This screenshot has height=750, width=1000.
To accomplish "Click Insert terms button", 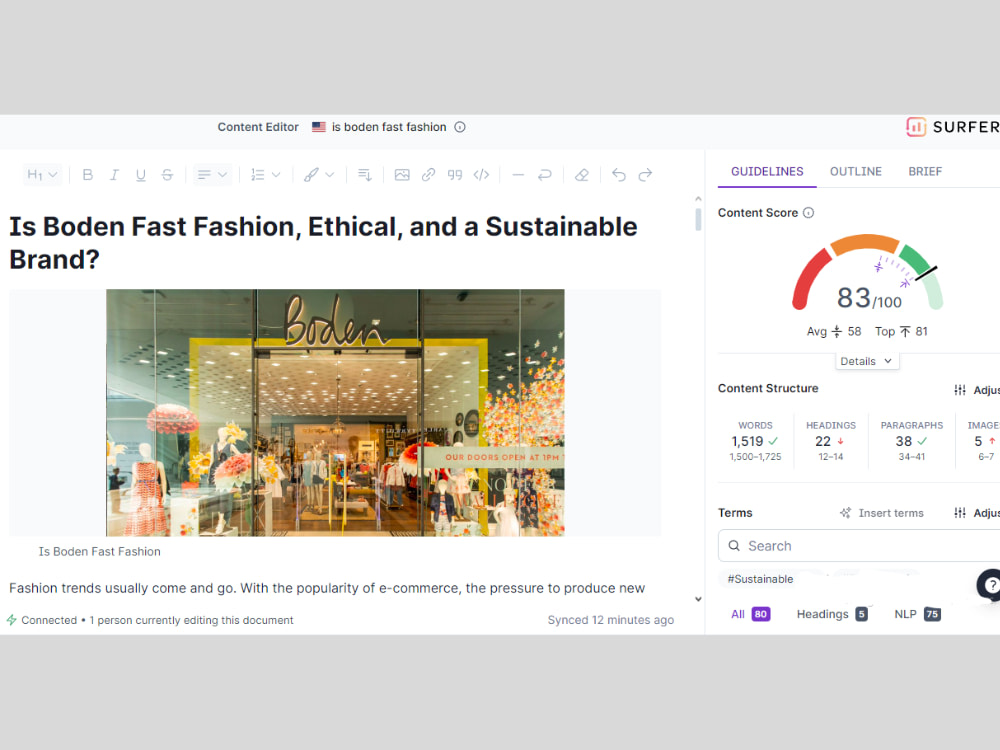I will 882,513.
